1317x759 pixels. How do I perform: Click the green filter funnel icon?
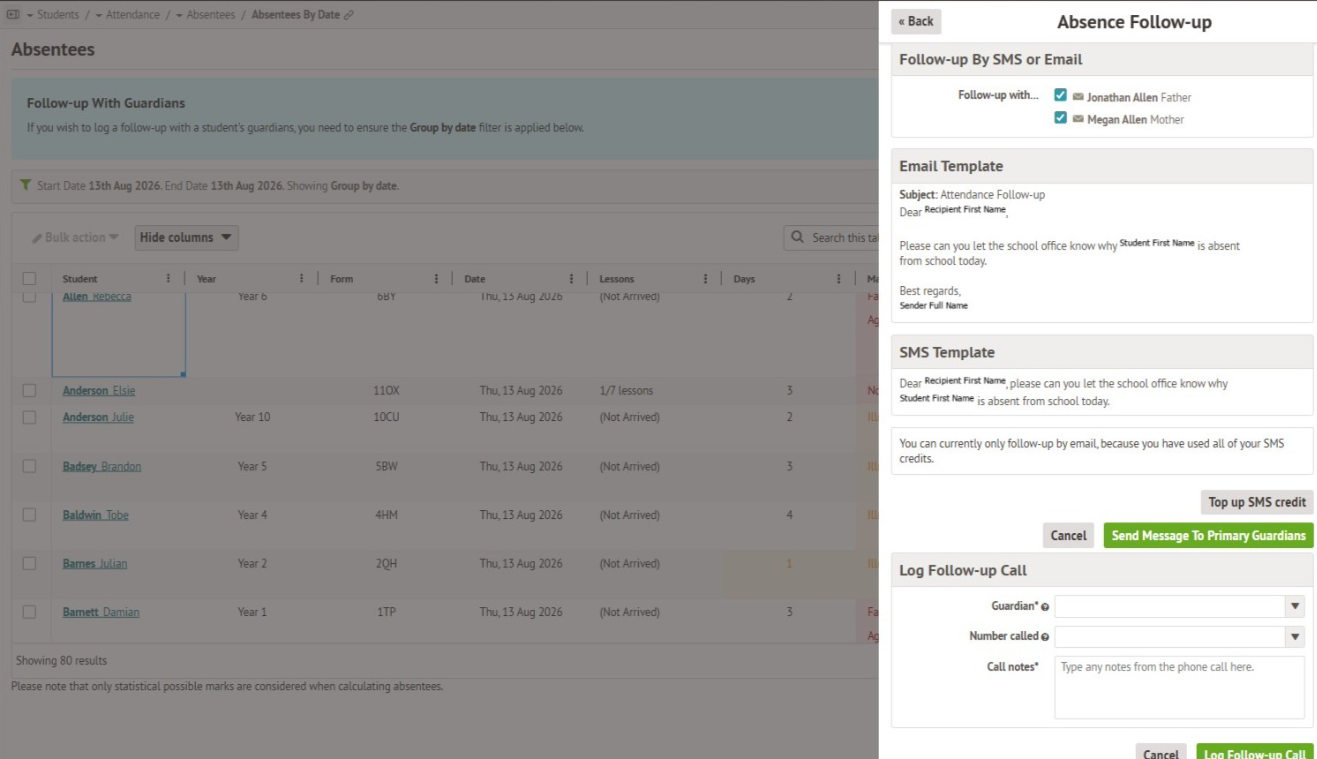pos(25,186)
